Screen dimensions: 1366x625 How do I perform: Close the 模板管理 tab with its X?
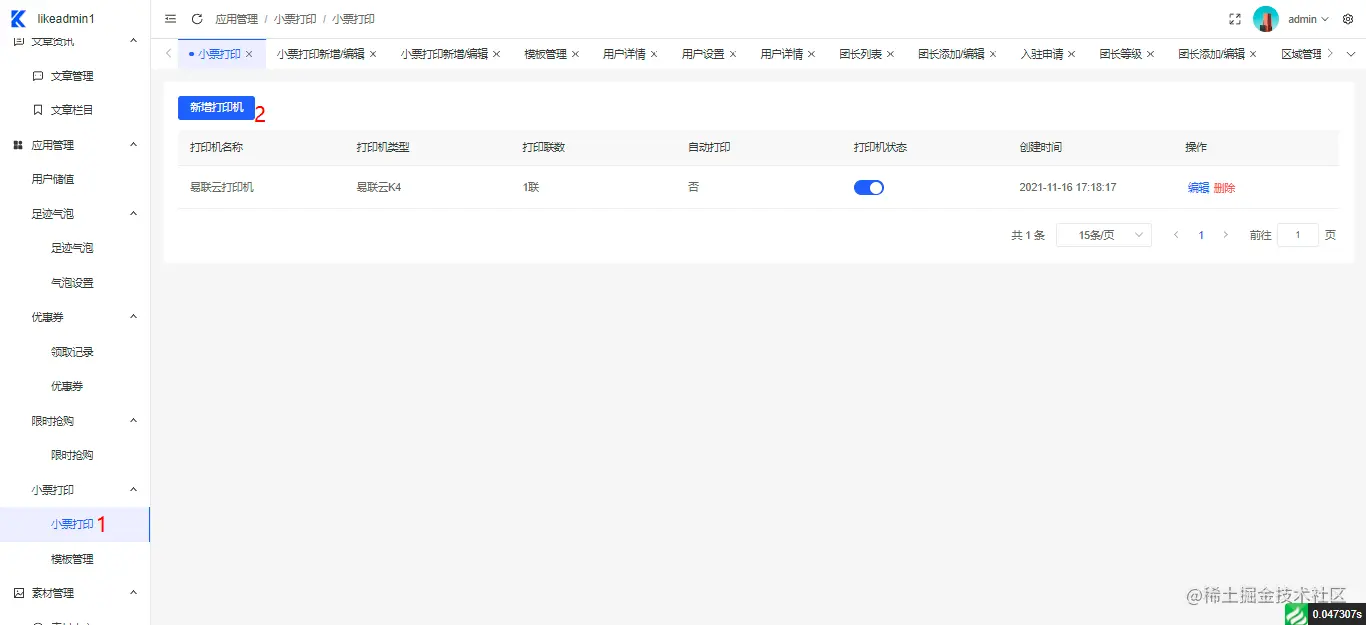pos(575,54)
